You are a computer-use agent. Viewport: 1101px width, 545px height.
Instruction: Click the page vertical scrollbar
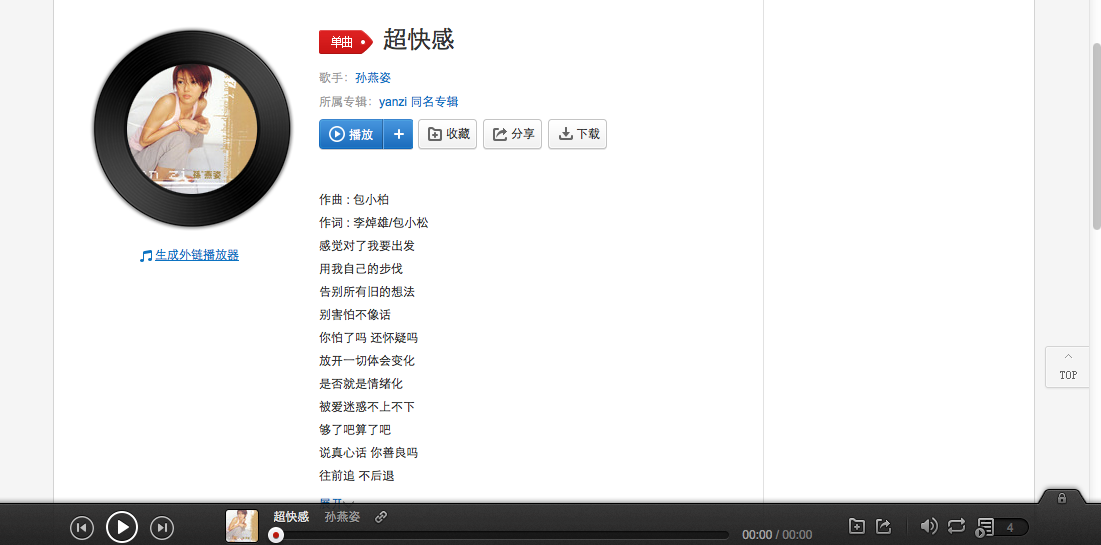pos(1096,136)
